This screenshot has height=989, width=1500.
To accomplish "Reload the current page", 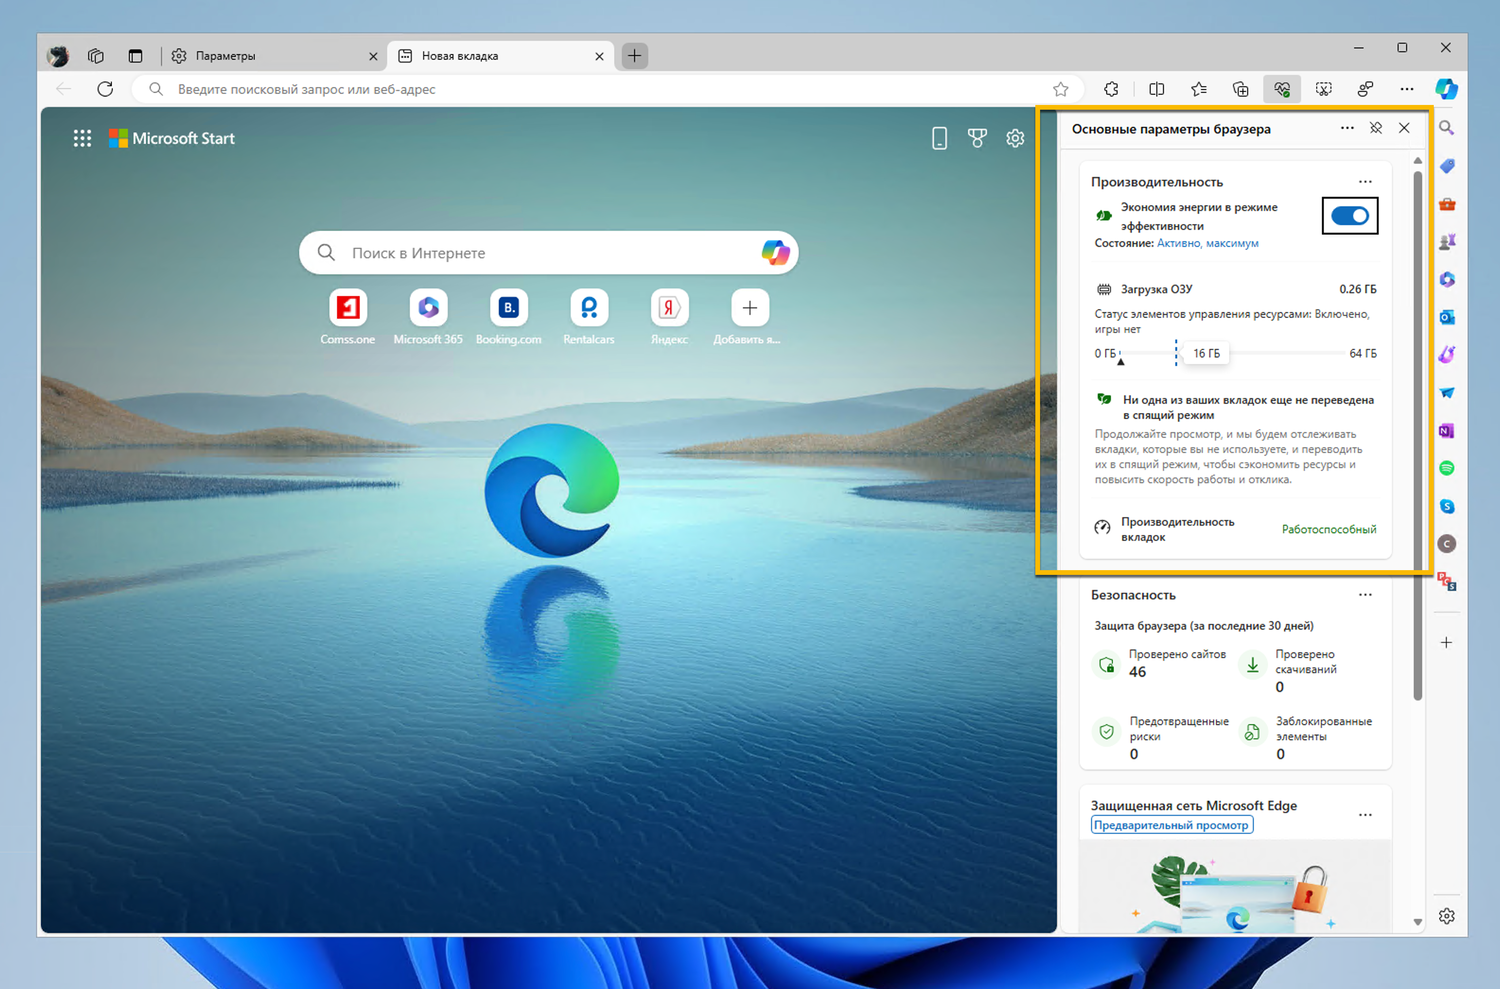I will (105, 89).
